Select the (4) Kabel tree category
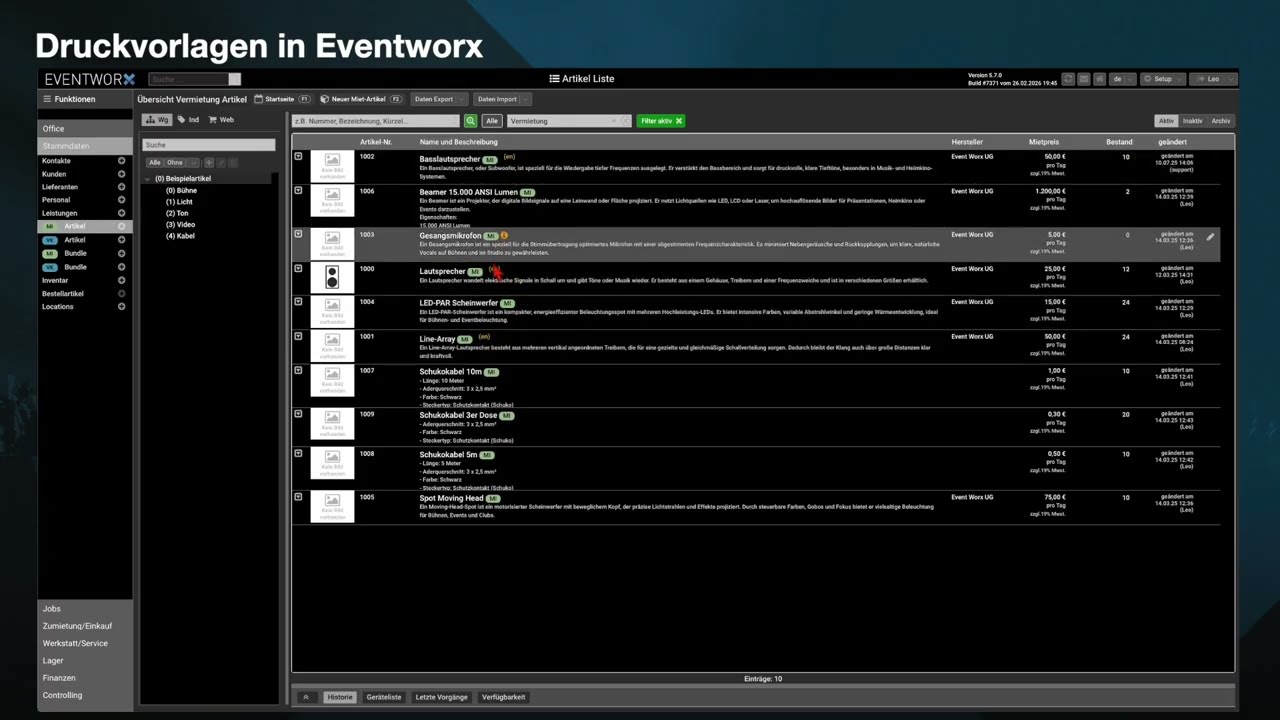1280x720 pixels. 180,236
